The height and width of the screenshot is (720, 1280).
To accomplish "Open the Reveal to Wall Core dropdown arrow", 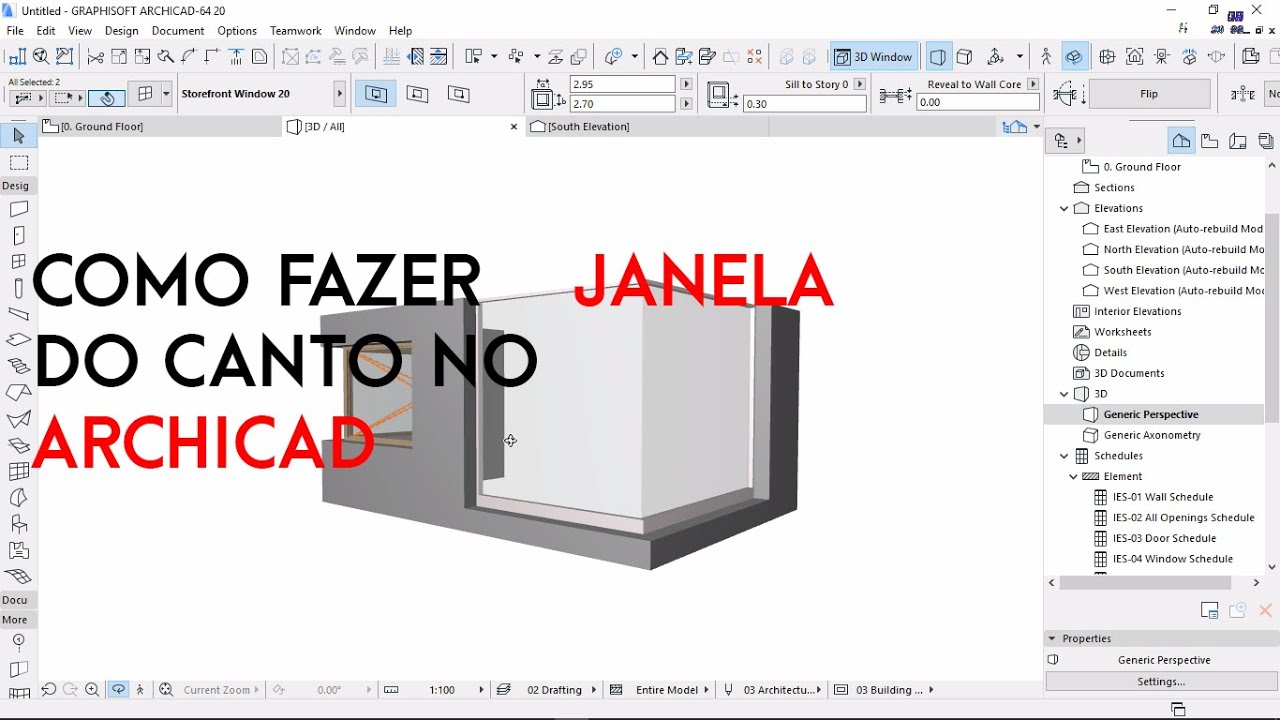I will (1033, 85).
